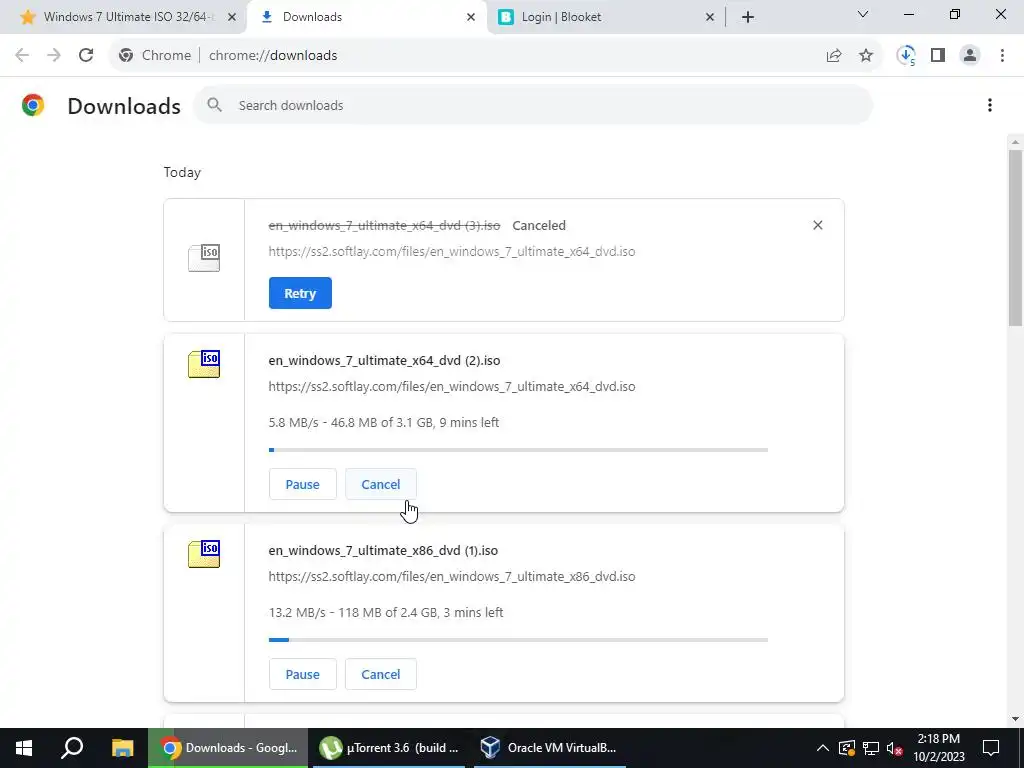Click the file name en_windows_7_ultimate_x64_dvd (2).iso
1024x768 pixels.
point(384,360)
